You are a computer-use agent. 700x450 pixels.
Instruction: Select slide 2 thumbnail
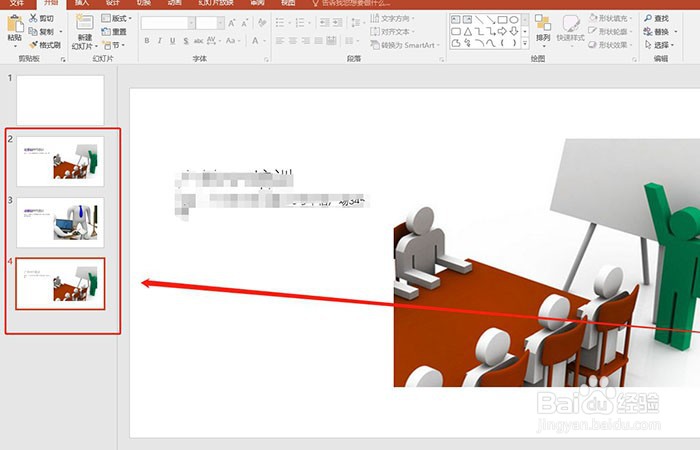tap(60, 161)
